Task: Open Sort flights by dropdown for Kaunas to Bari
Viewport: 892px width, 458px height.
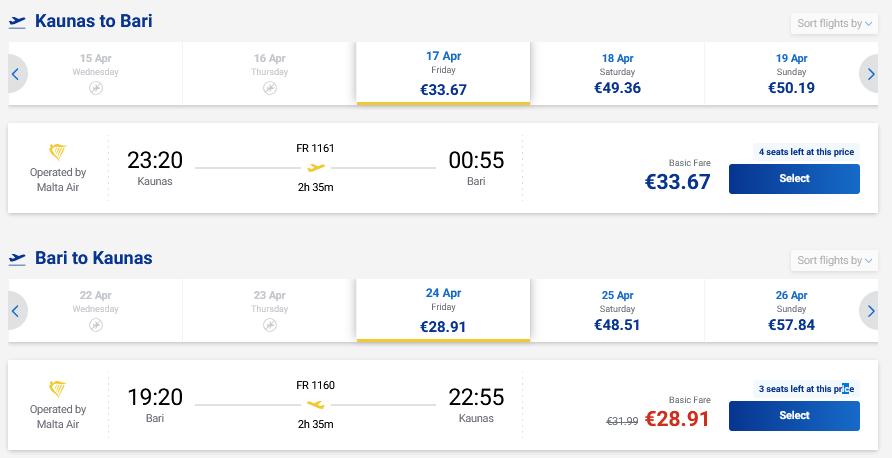Action: [x=835, y=23]
